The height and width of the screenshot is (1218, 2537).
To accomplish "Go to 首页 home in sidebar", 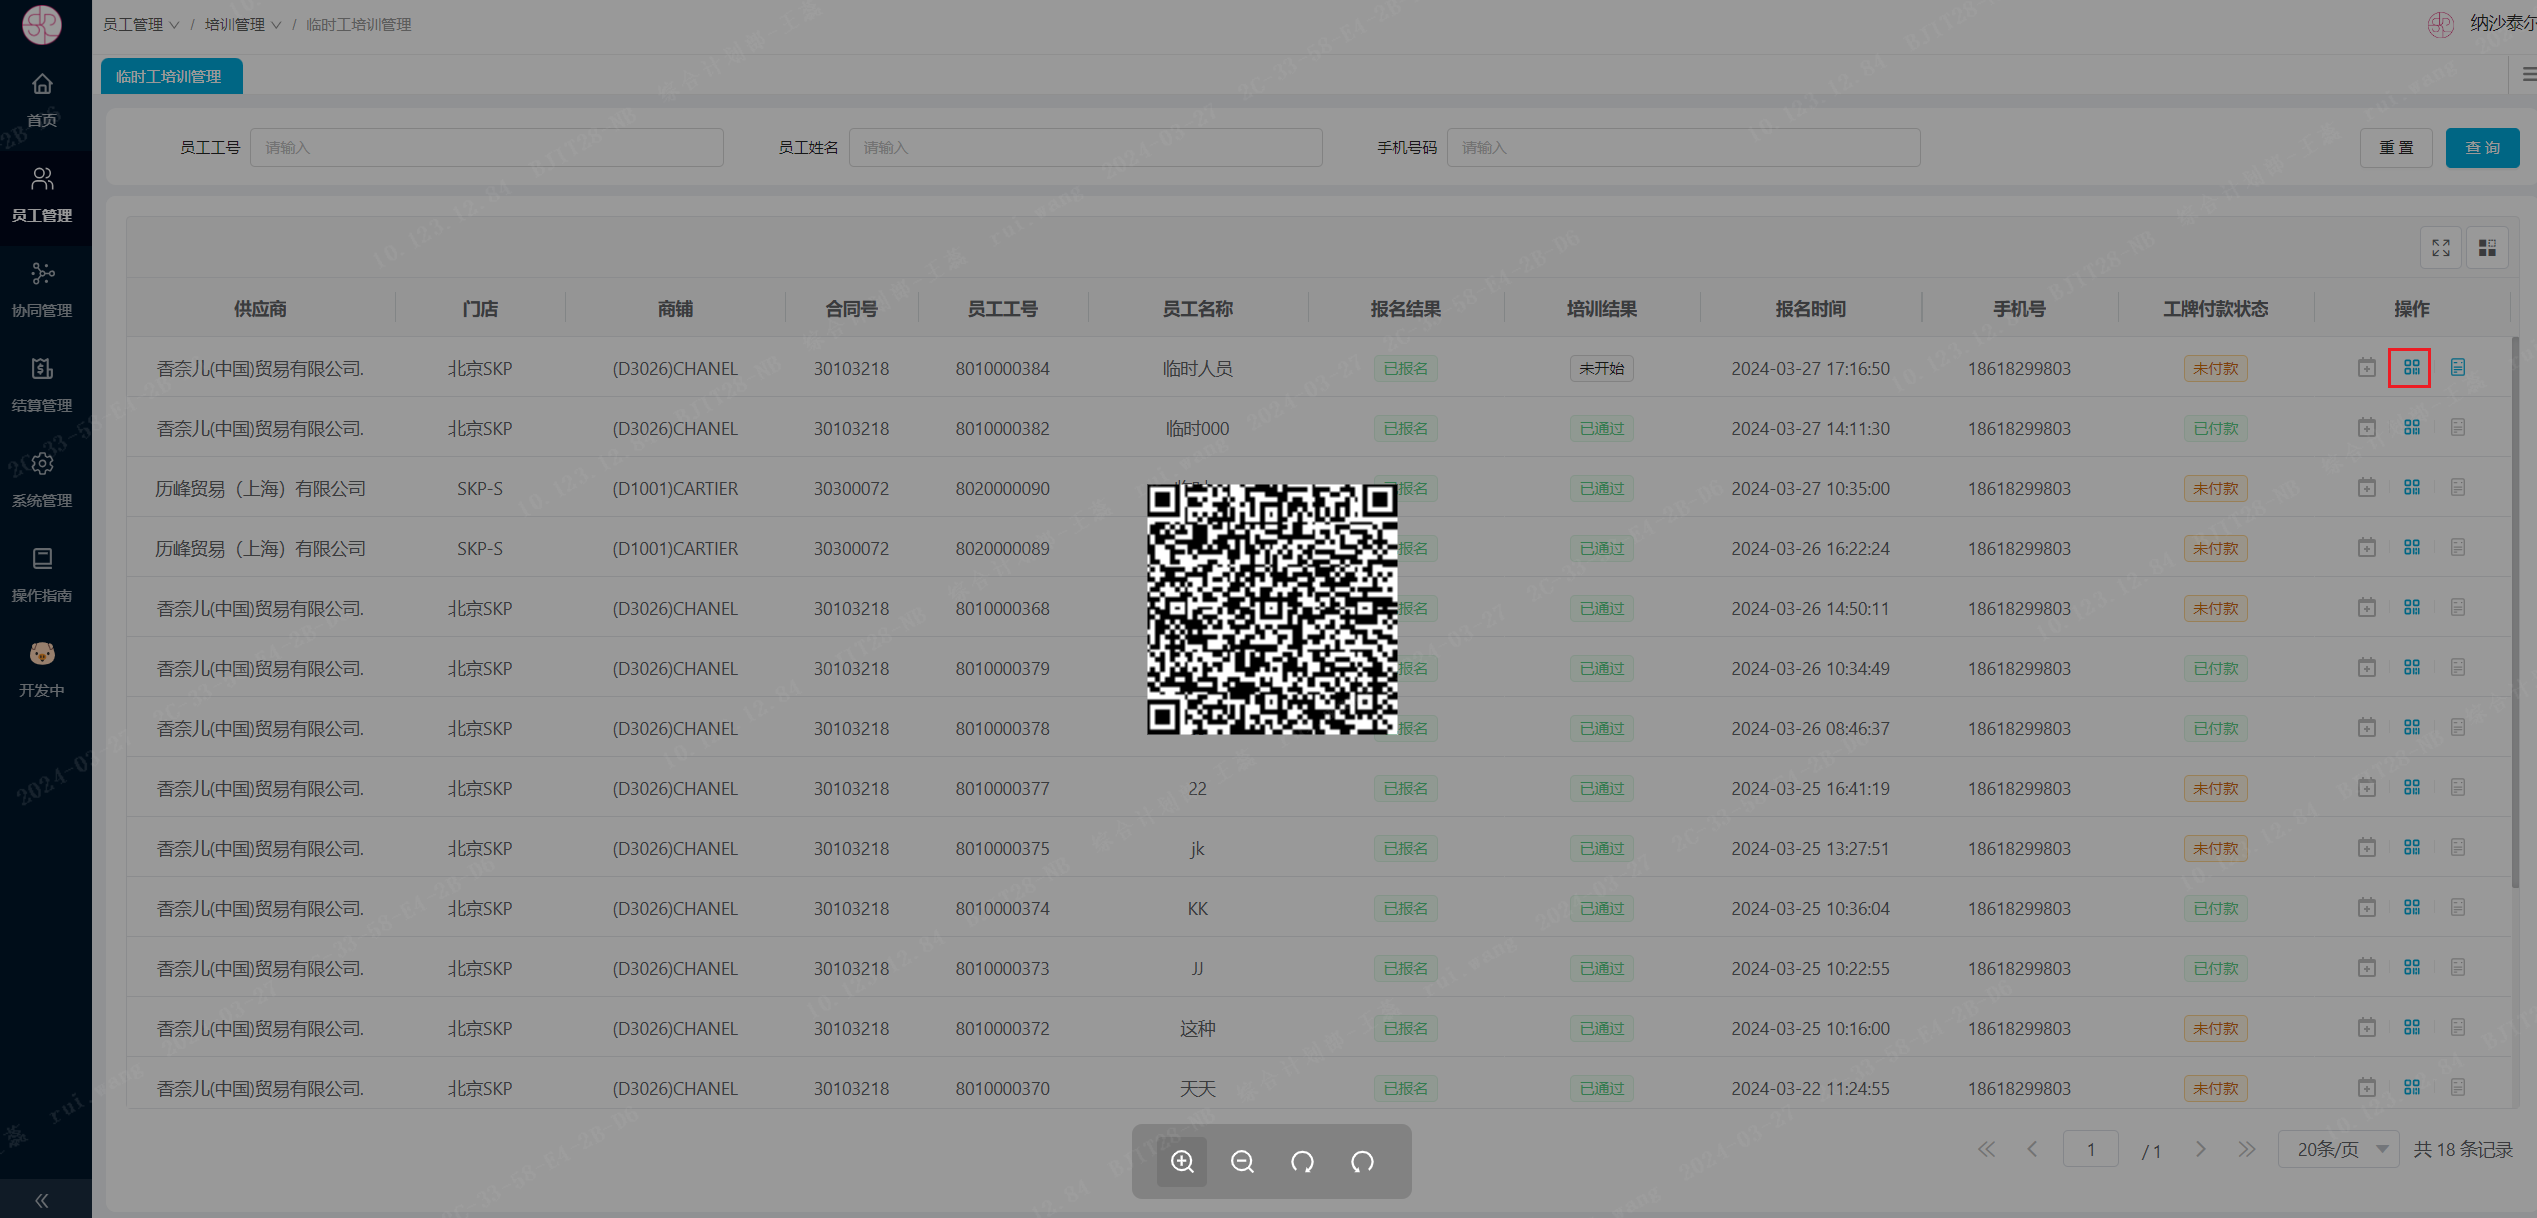I will click(42, 101).
